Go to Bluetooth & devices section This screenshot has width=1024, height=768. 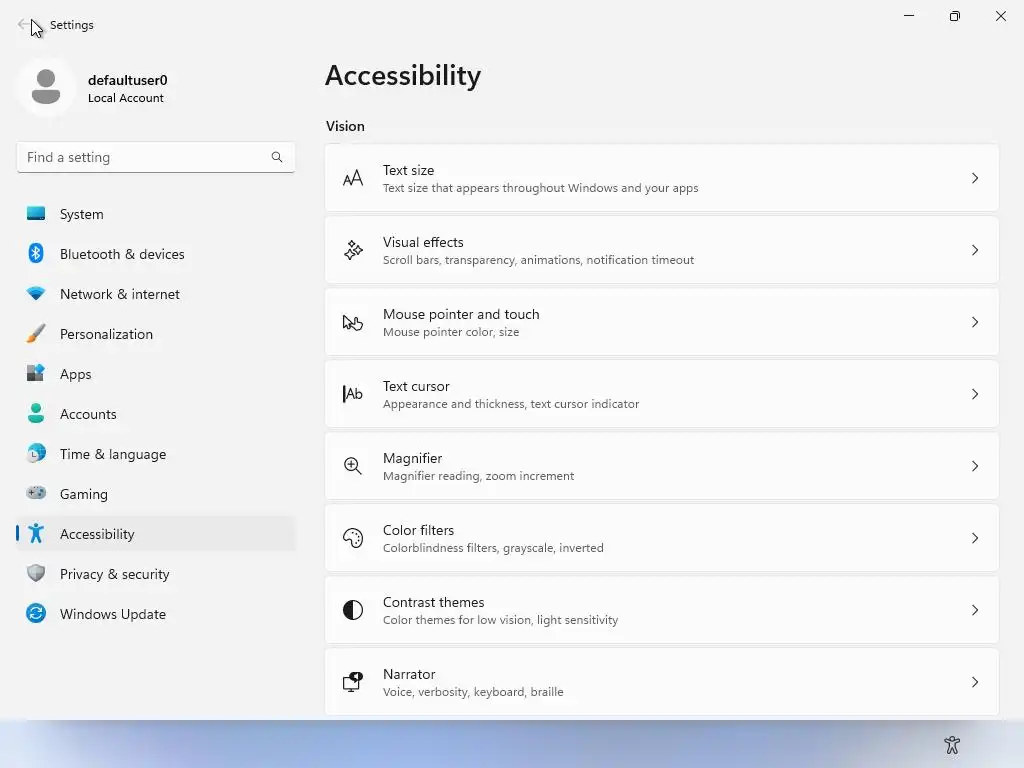pyautogui.click(x=122, y=254)
